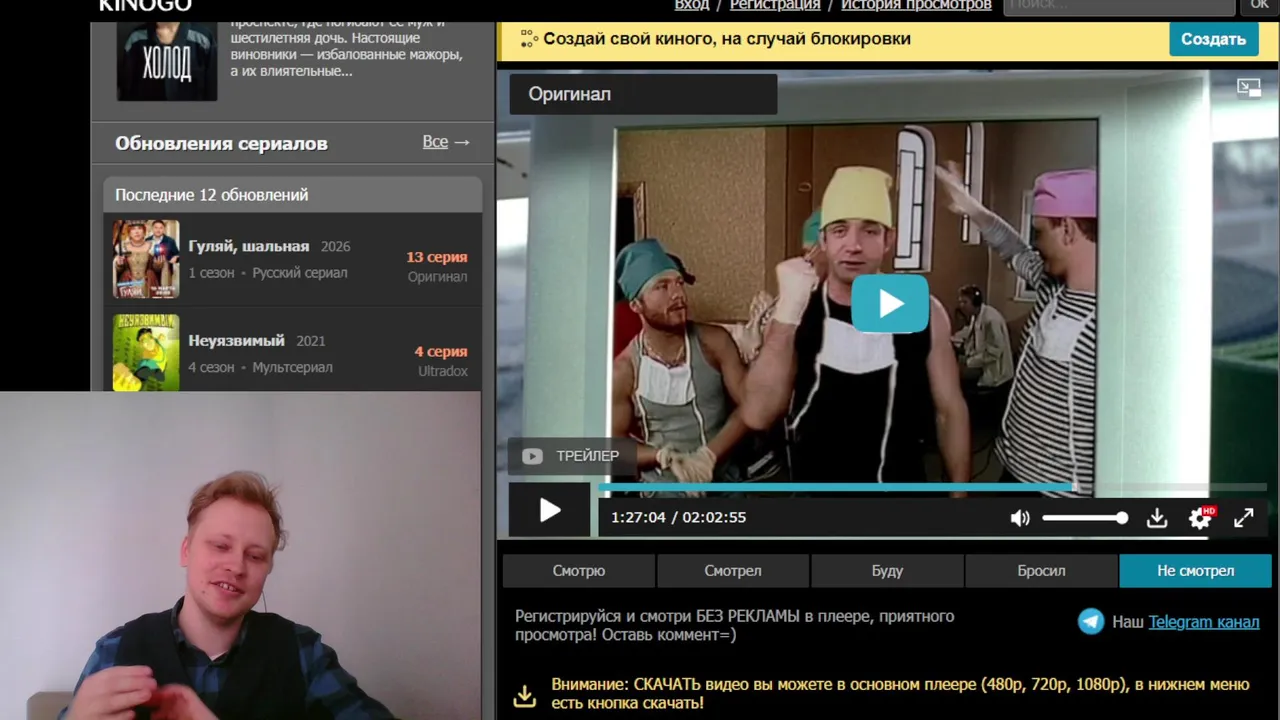This screenshot has height=720, width=1280.
Task: Open the ТРЕЙЛЕР tab
Action: point(571,456)
